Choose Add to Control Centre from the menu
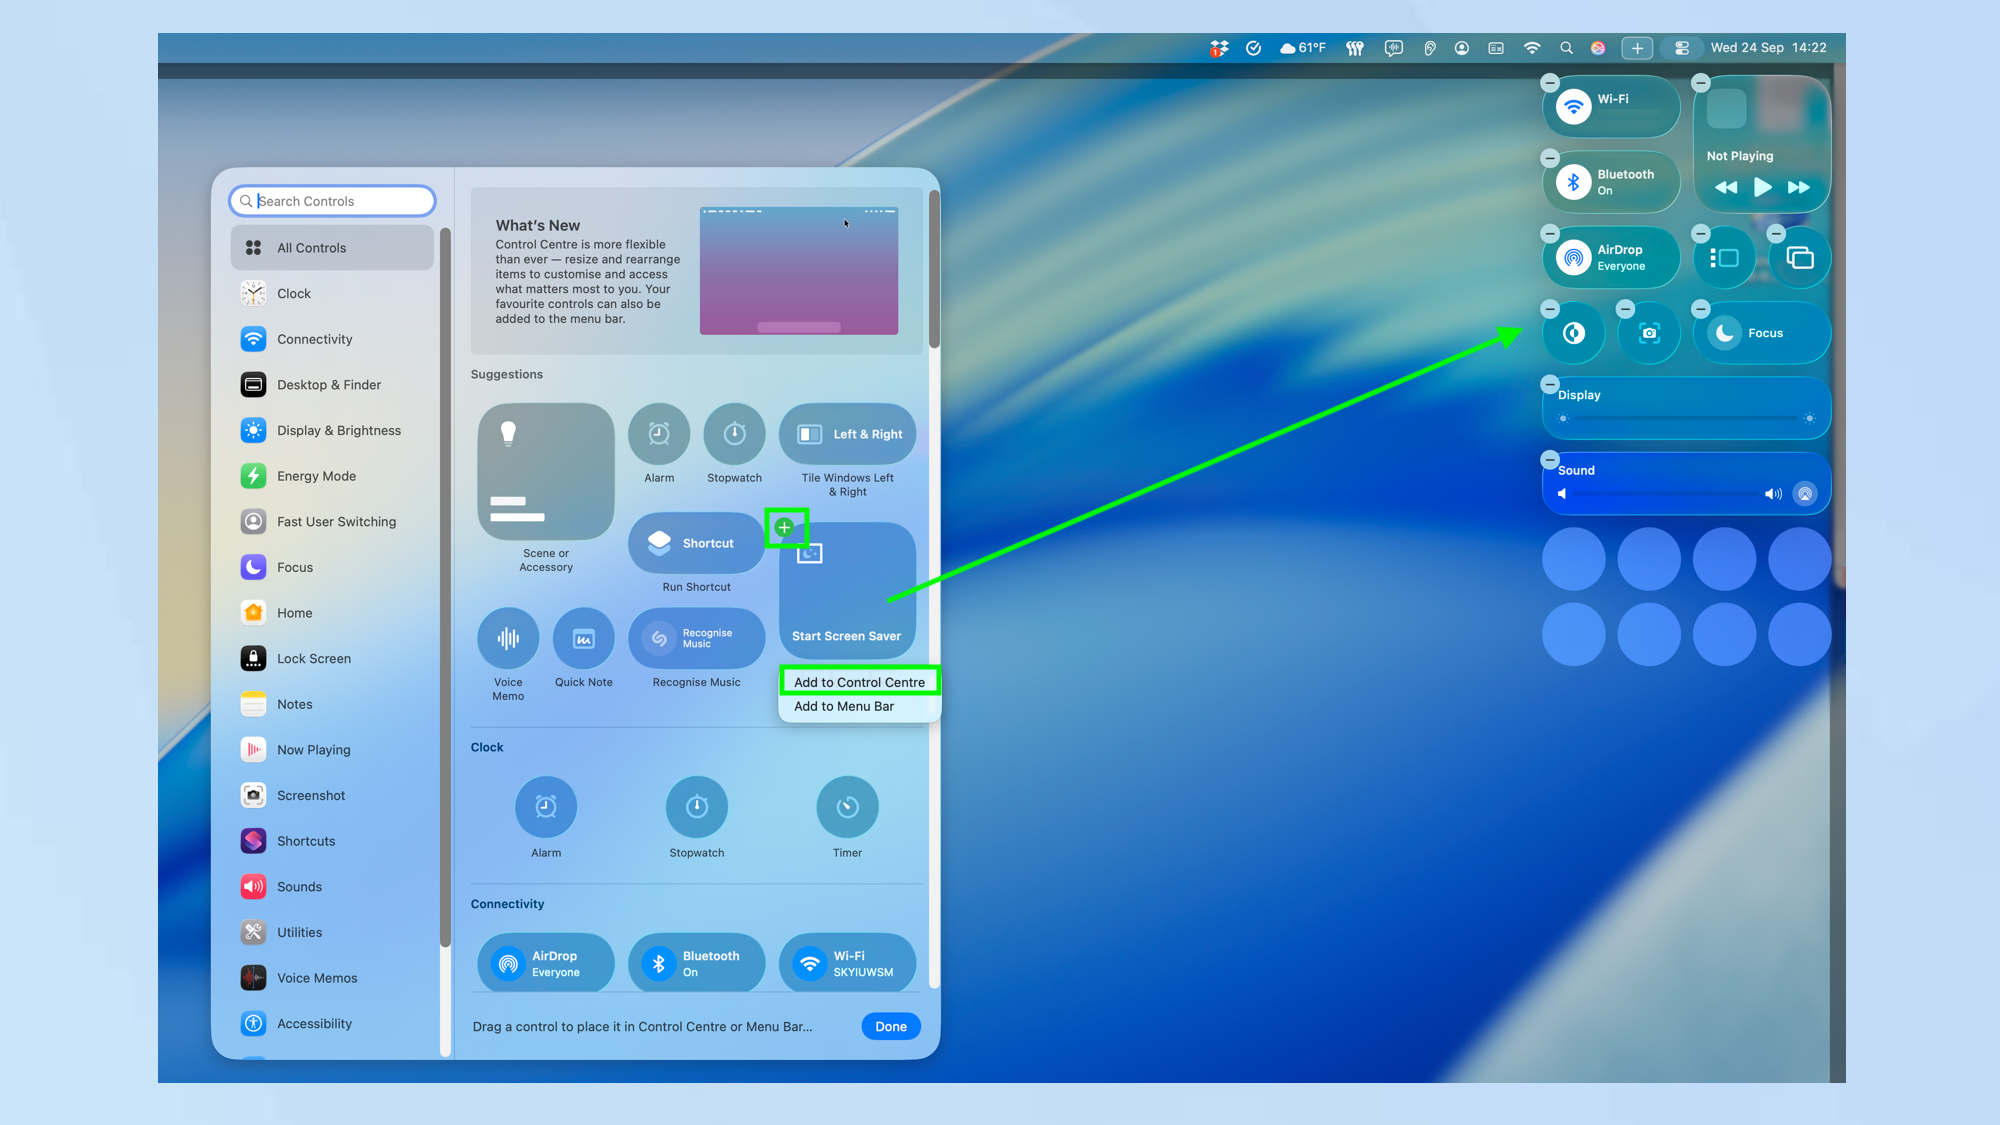 pyautogui.click(x=859, y=681)
